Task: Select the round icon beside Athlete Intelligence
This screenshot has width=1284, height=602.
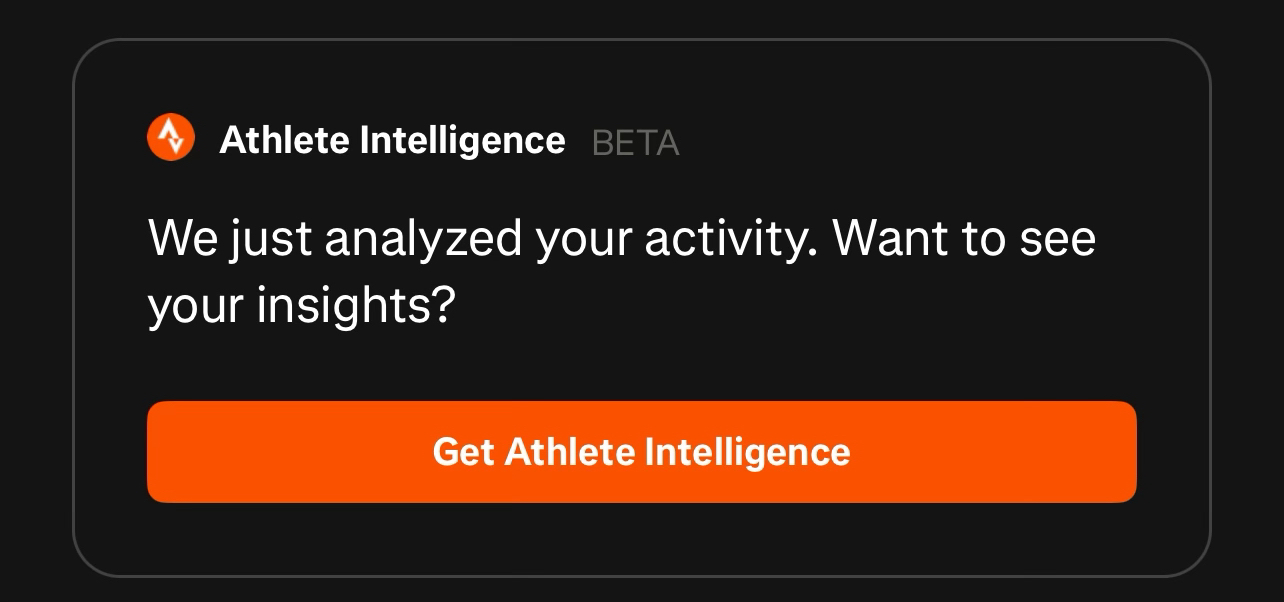Action: click(171, 137)
